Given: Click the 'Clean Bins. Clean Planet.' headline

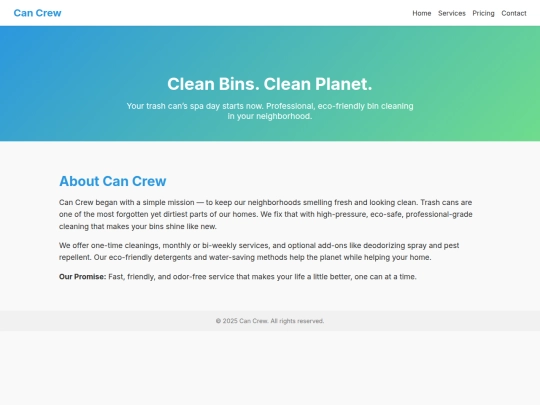Looking at the screenshot, I should point(270,84).
